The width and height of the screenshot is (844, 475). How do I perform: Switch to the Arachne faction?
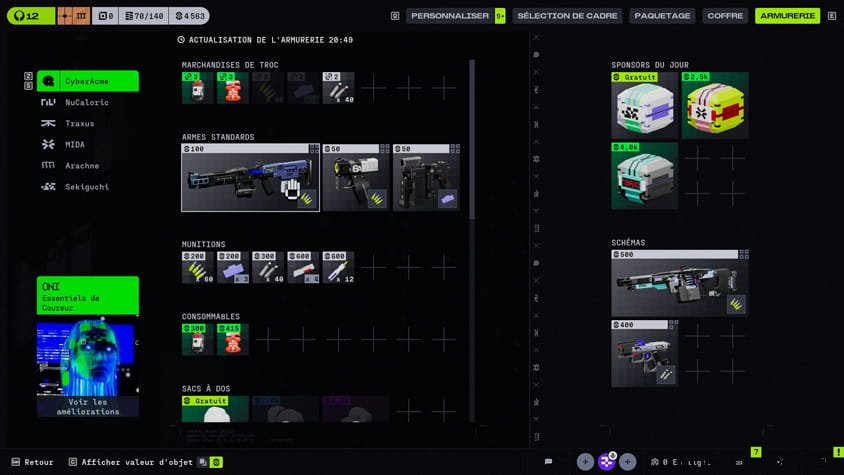[x=82, y=165]
